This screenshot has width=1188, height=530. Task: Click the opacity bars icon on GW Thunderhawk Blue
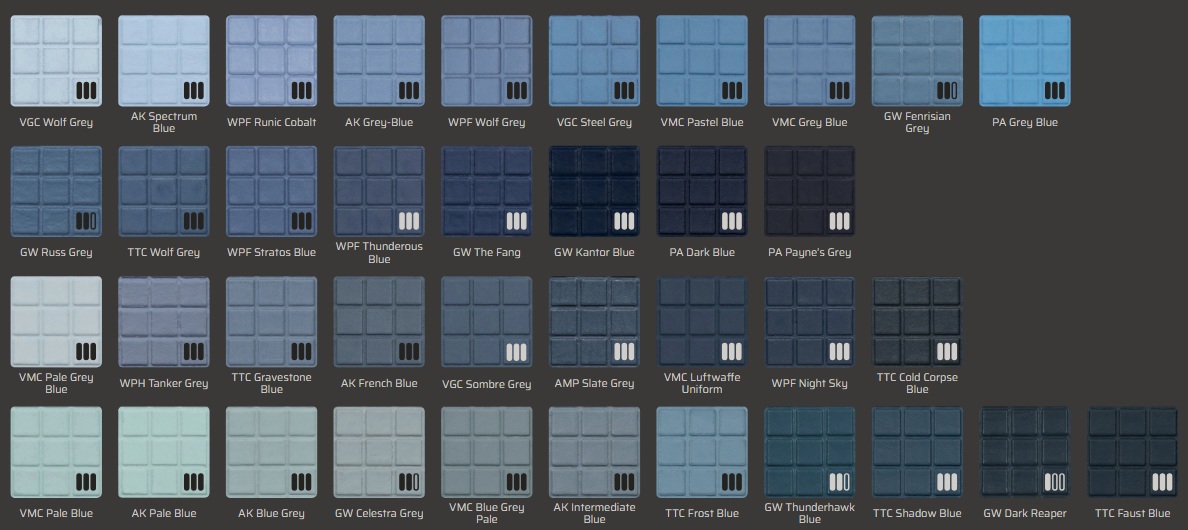tap(839, 482)
